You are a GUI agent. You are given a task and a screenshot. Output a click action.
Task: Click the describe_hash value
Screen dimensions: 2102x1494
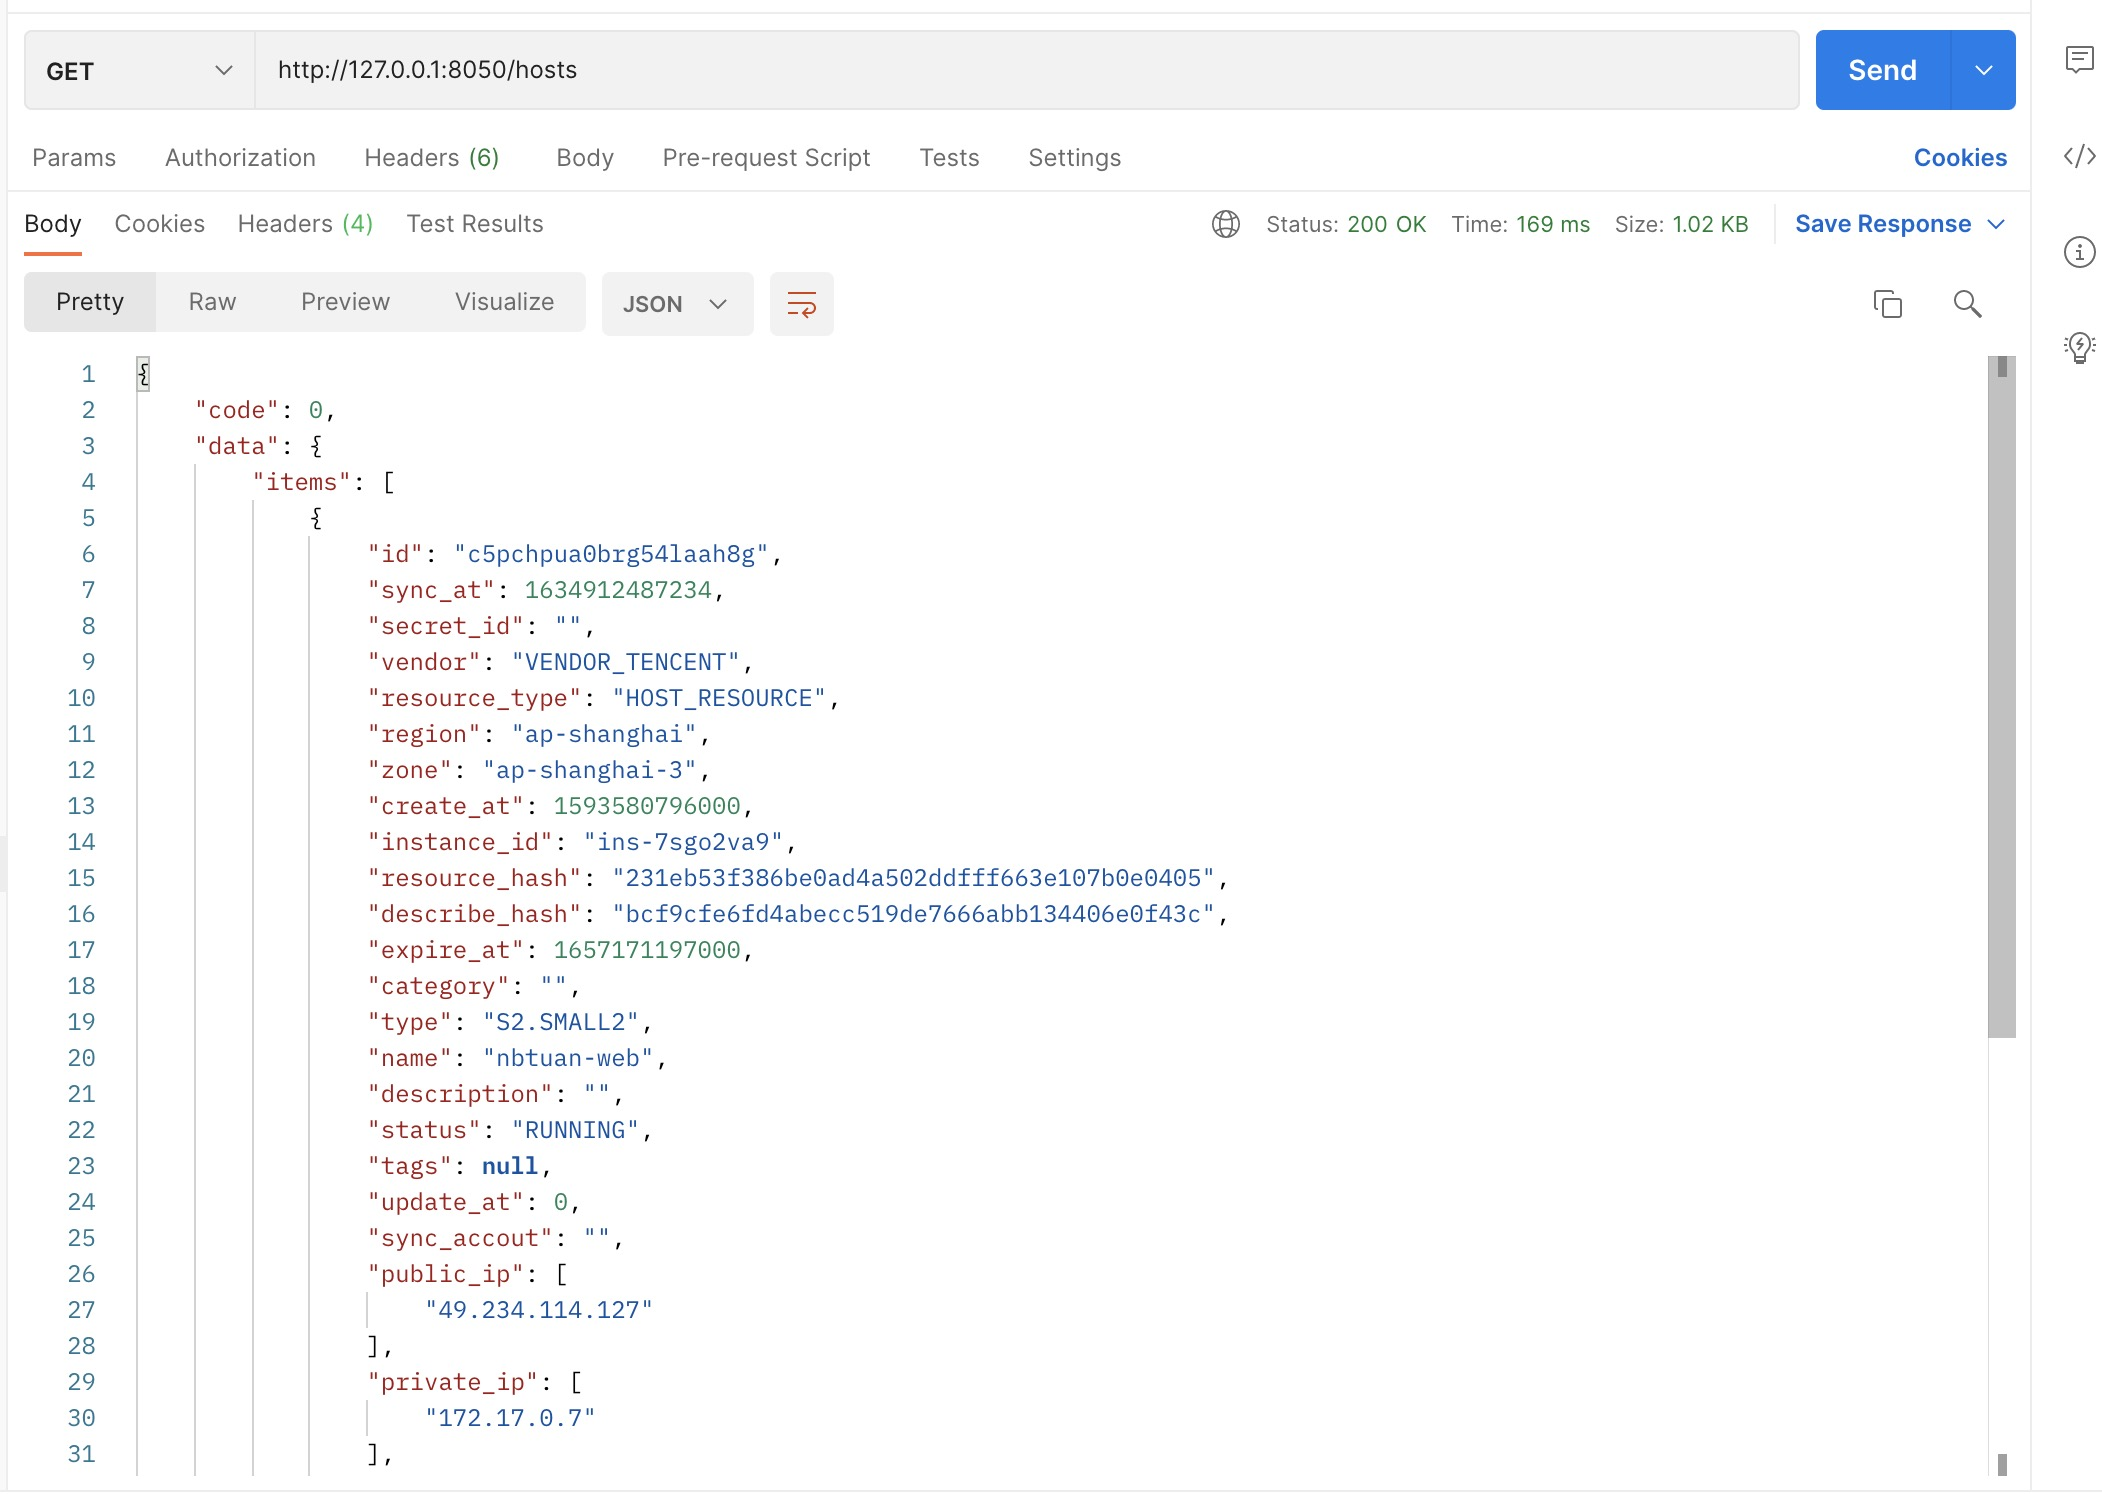pyautogui.click(x=914, y=914)
